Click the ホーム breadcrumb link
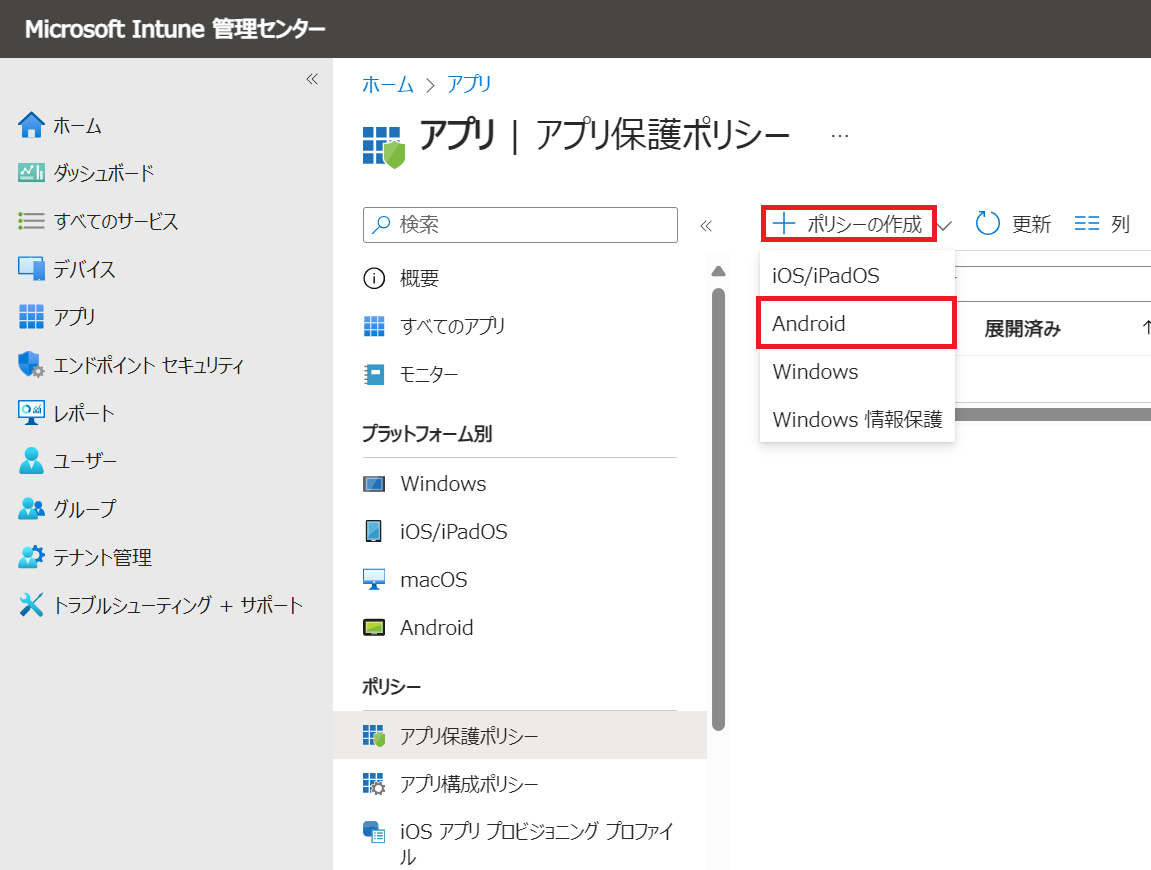This screenshot has height=870, width=1151. (x=388, y=84)
